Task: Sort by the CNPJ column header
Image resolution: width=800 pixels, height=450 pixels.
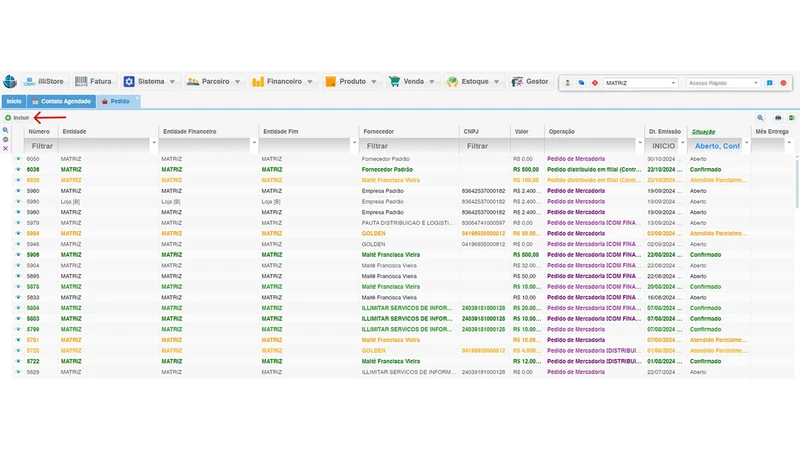Action: [x=471, y=132]
